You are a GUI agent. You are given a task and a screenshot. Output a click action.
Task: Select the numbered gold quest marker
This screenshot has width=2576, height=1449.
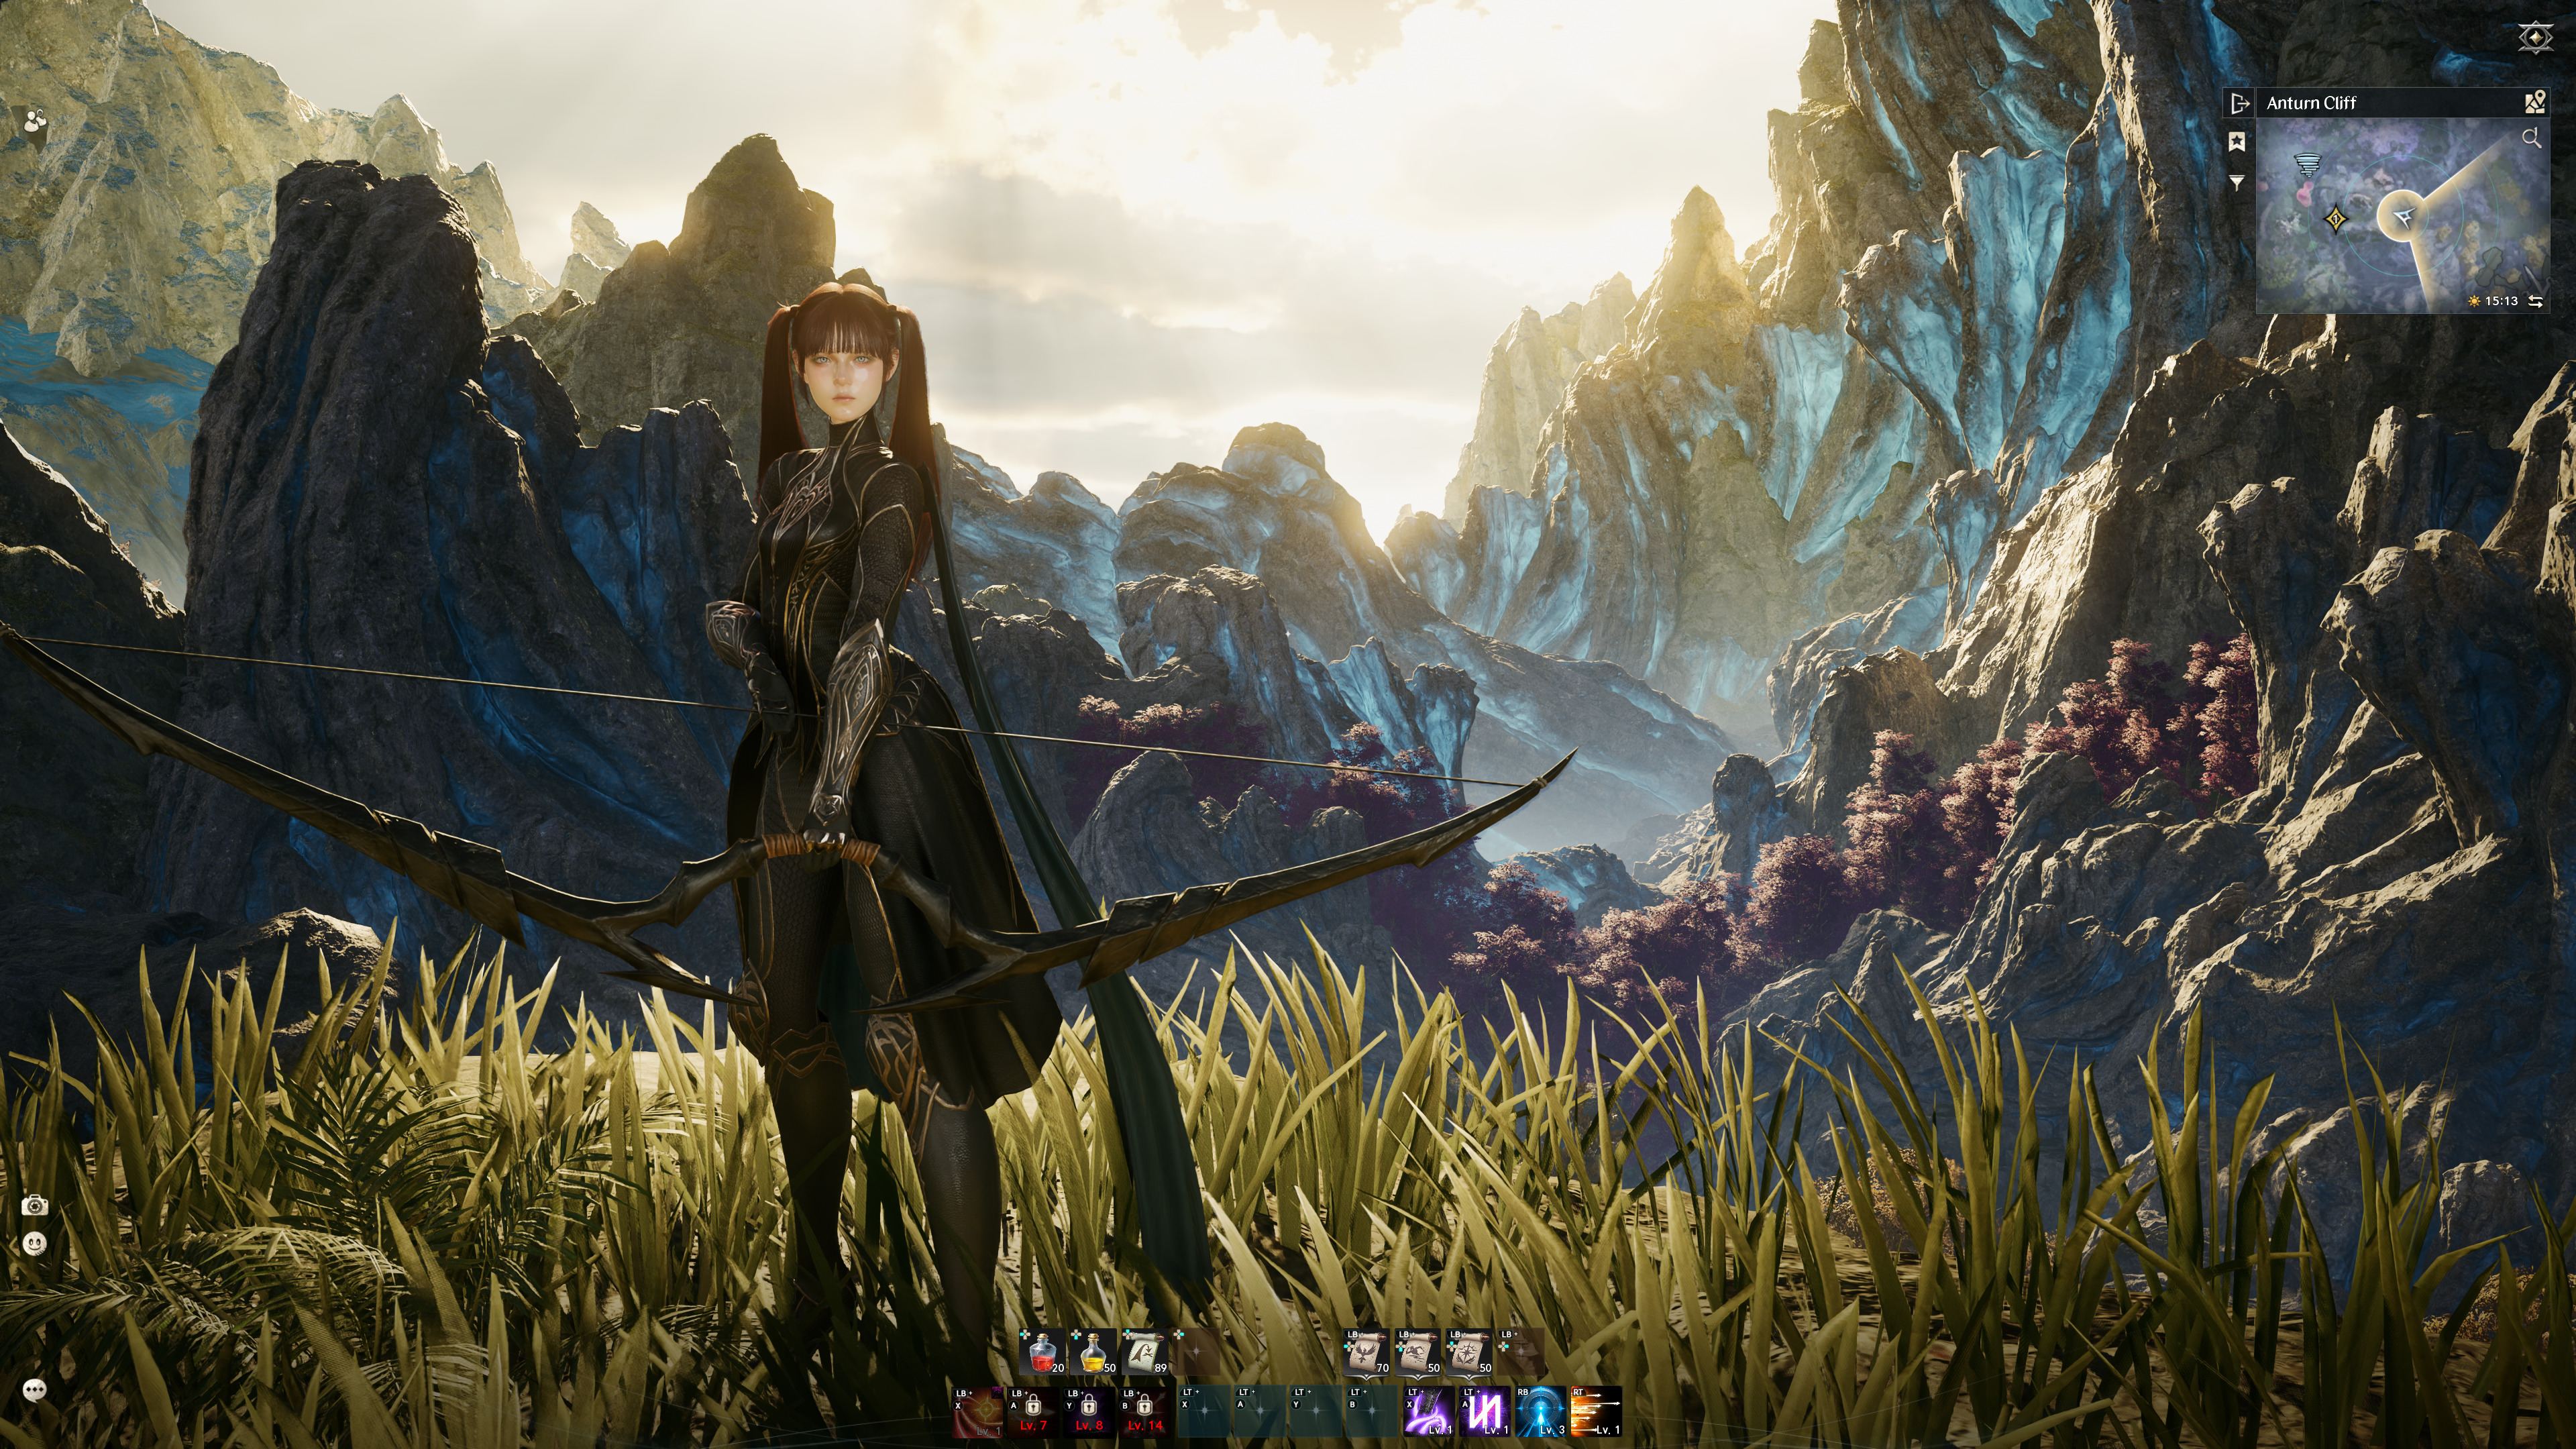coord(2336,218)
